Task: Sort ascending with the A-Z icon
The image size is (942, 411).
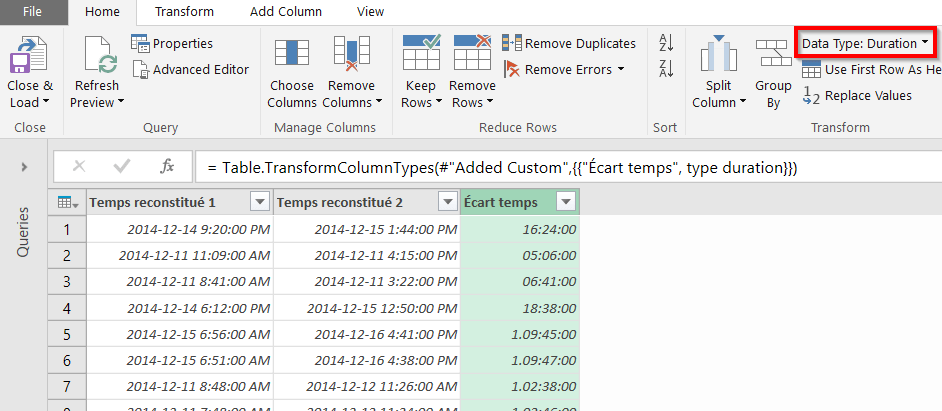Action: coord(667,42)
